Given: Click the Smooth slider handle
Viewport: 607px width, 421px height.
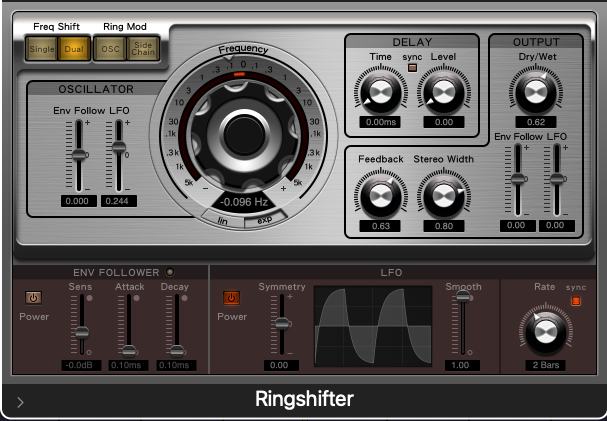Looking at the screenshot, I should 463,296.
